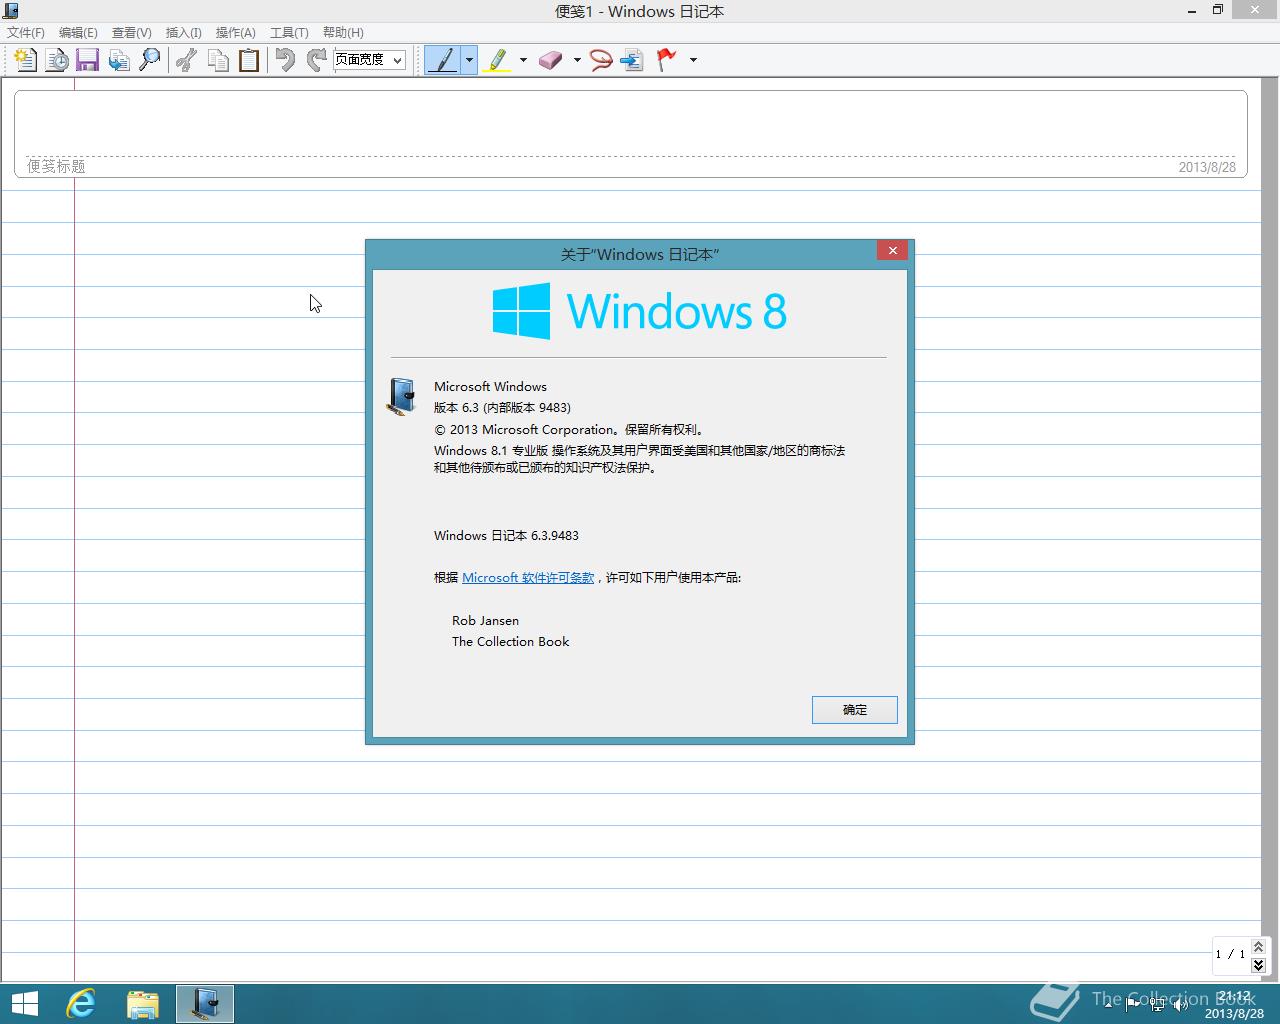The height and width of the screenshot is (1024, 1280).
Task: Select the red Flag tool
Action: point(667,60)
